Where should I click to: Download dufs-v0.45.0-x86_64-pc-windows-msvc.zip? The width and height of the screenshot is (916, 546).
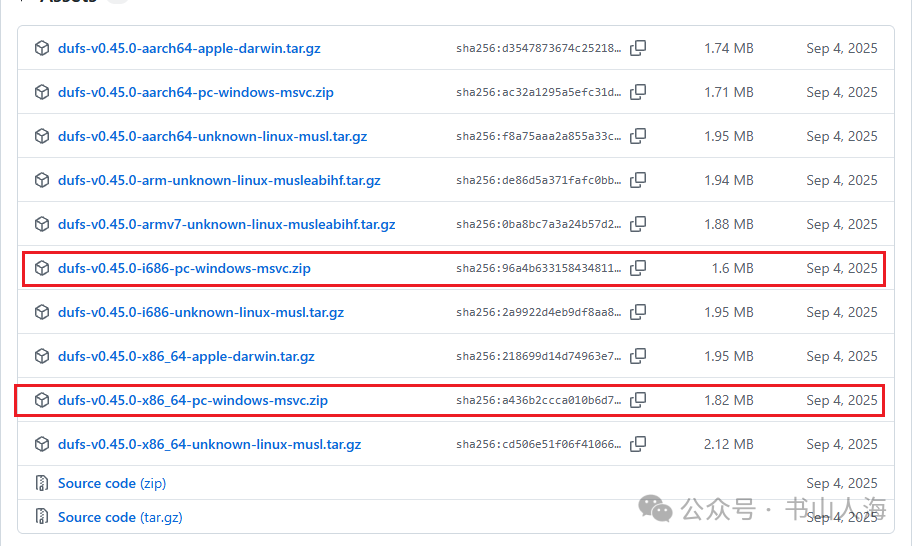point(192,400)
